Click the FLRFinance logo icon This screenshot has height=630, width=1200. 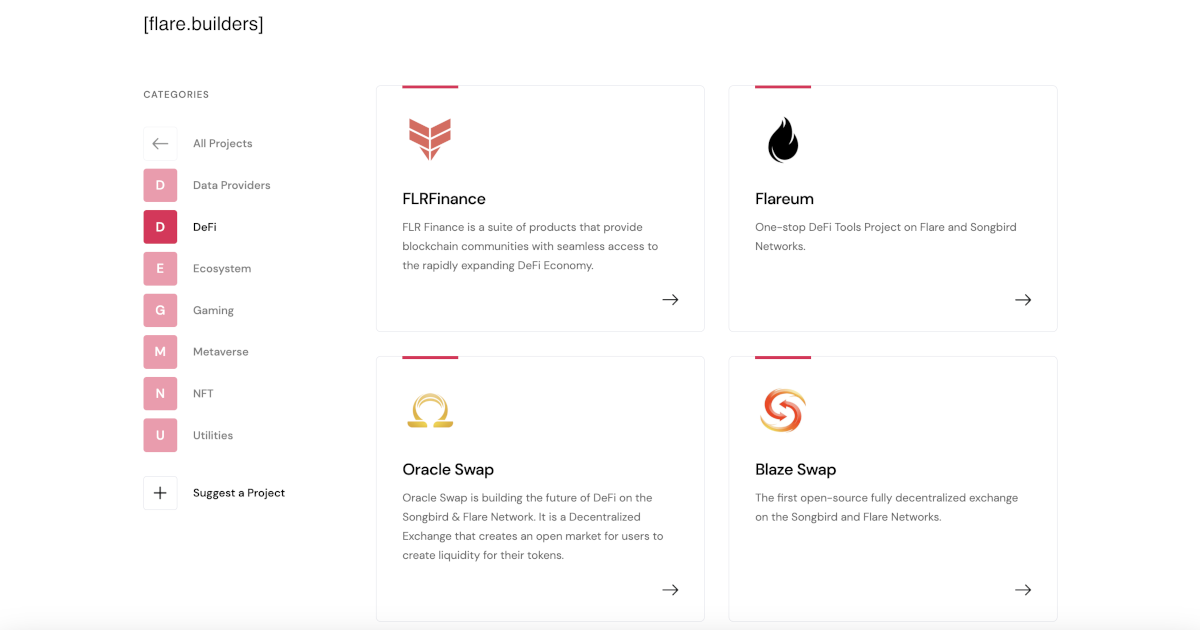[x=430, y=138]
